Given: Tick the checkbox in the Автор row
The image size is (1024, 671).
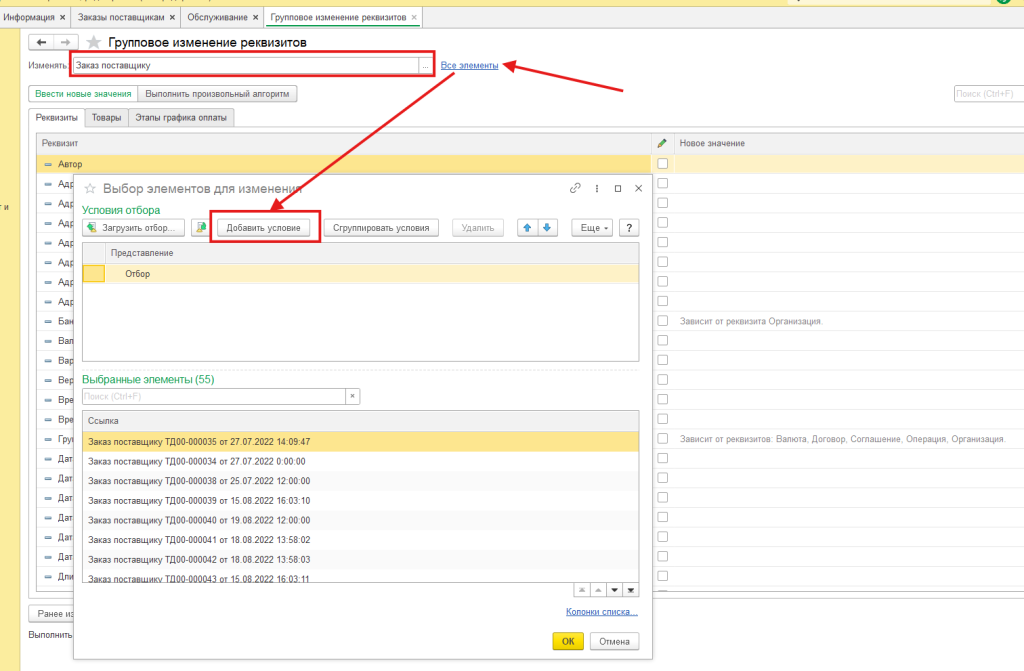Looking at the screenshot, I should coord(662,163).
